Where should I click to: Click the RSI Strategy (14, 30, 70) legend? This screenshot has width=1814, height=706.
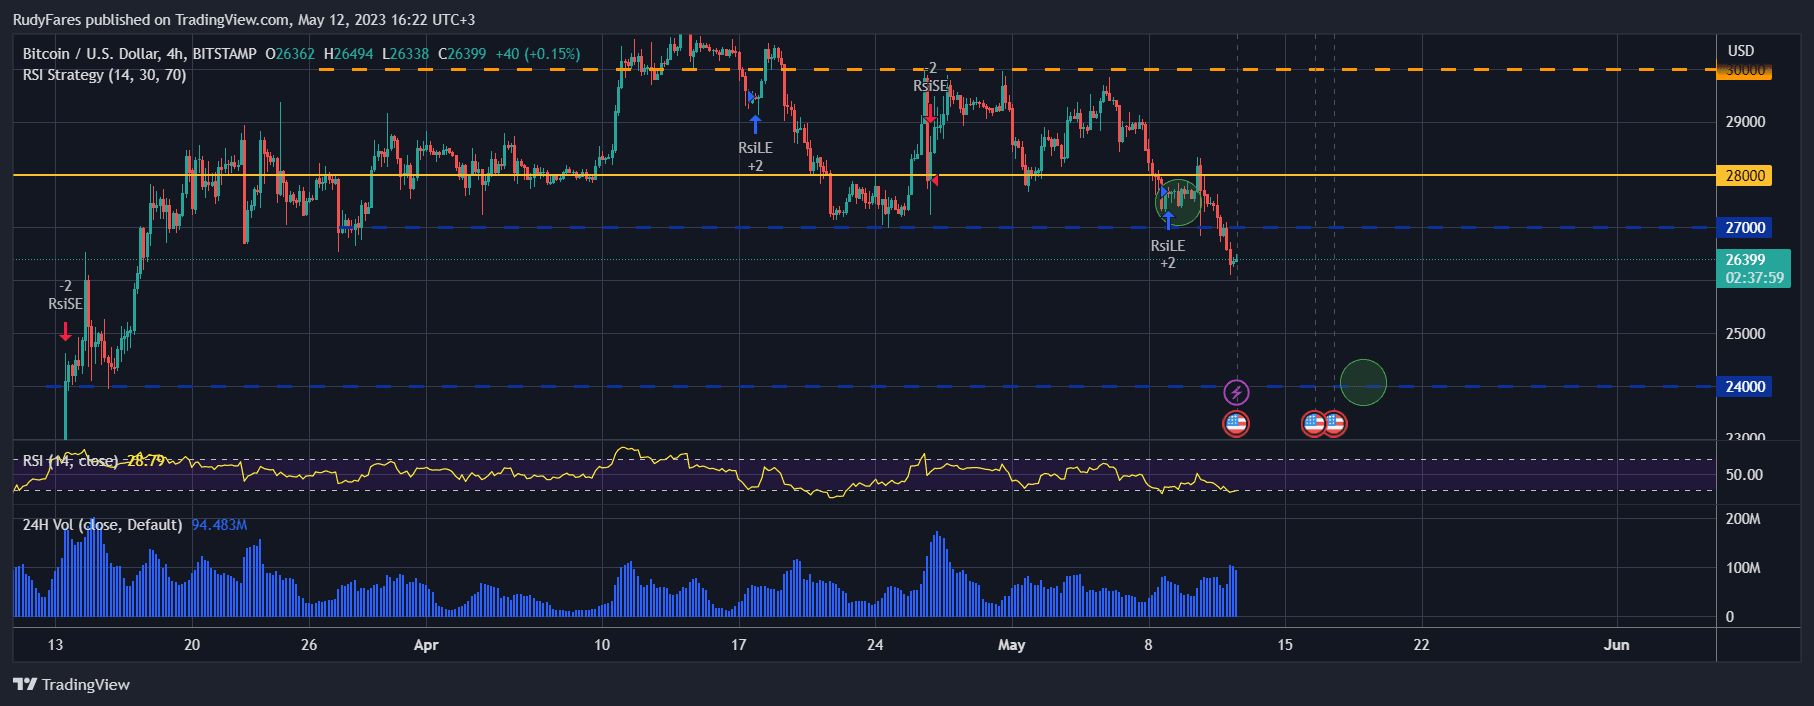click(104, 75)
